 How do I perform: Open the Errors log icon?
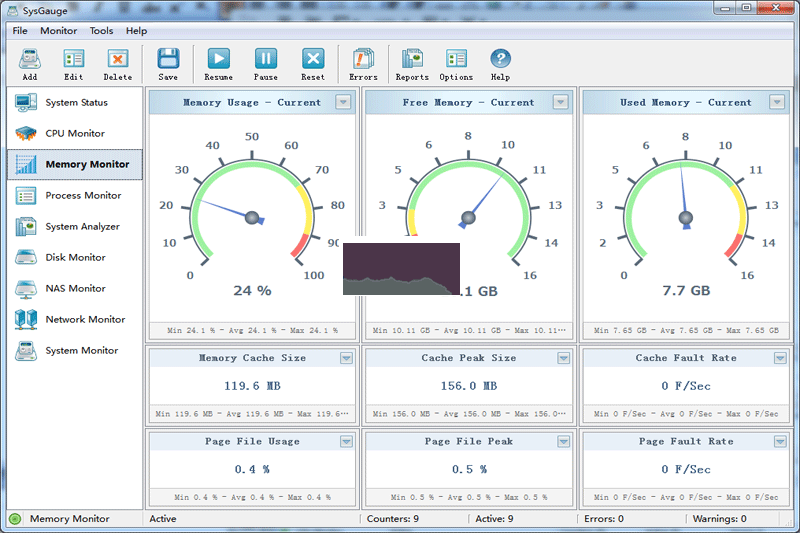(363, 60)
